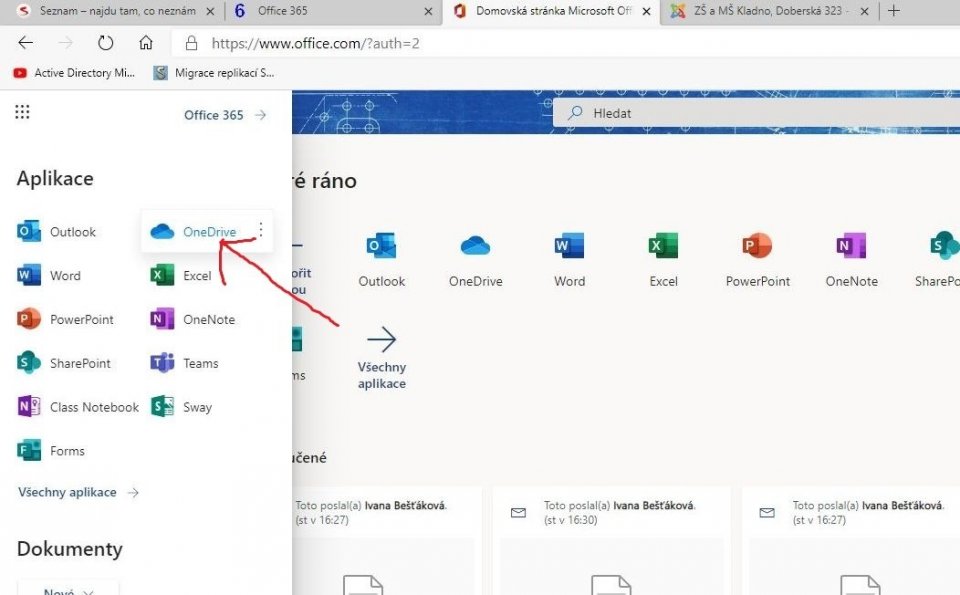960x595 pixels.
Task: Open SharePoint in the Aplikace panel
Action: pyautogui.click(x=64, y=363)
